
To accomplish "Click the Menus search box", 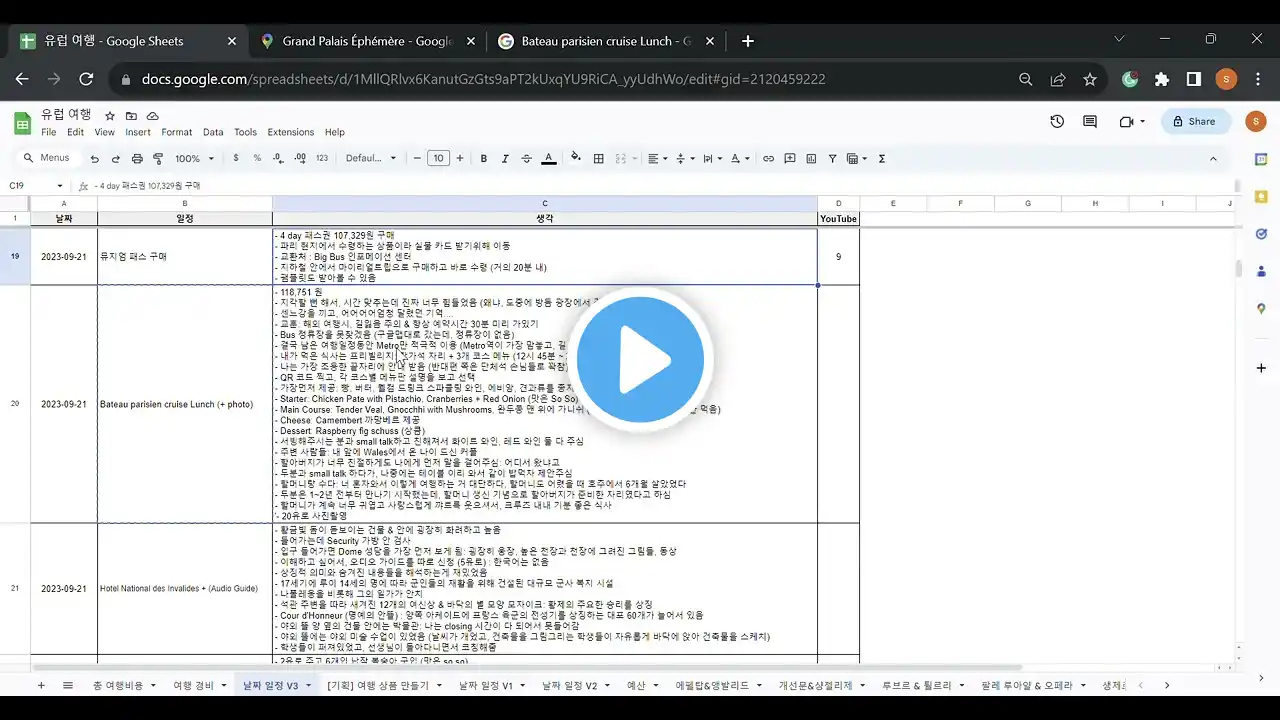I will tap(48, 158).
